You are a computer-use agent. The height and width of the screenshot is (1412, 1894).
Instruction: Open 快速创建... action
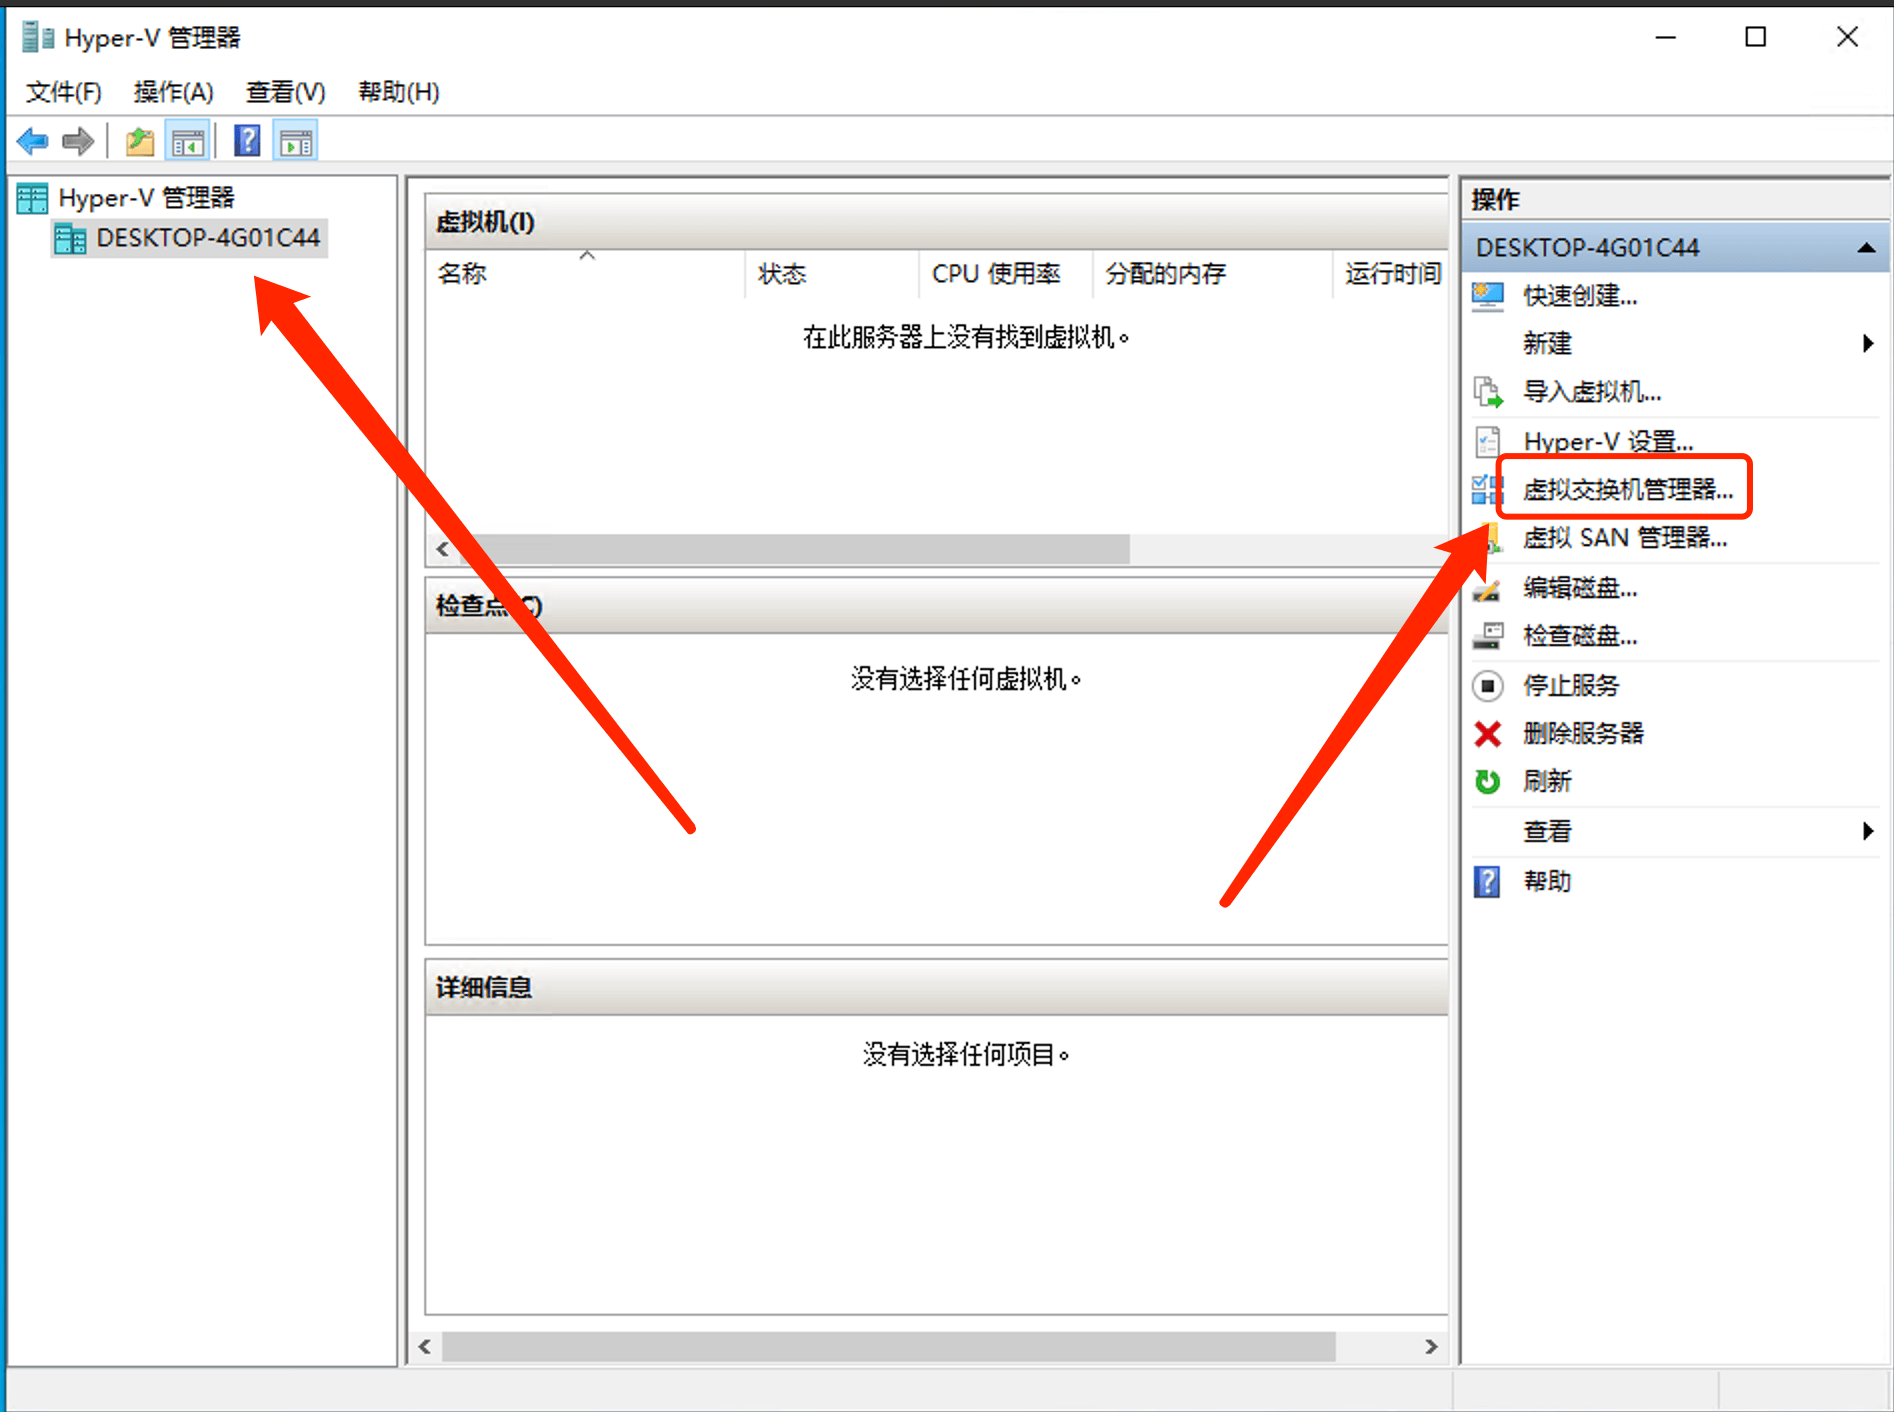pyautogui.click(x=1580, y=296)
